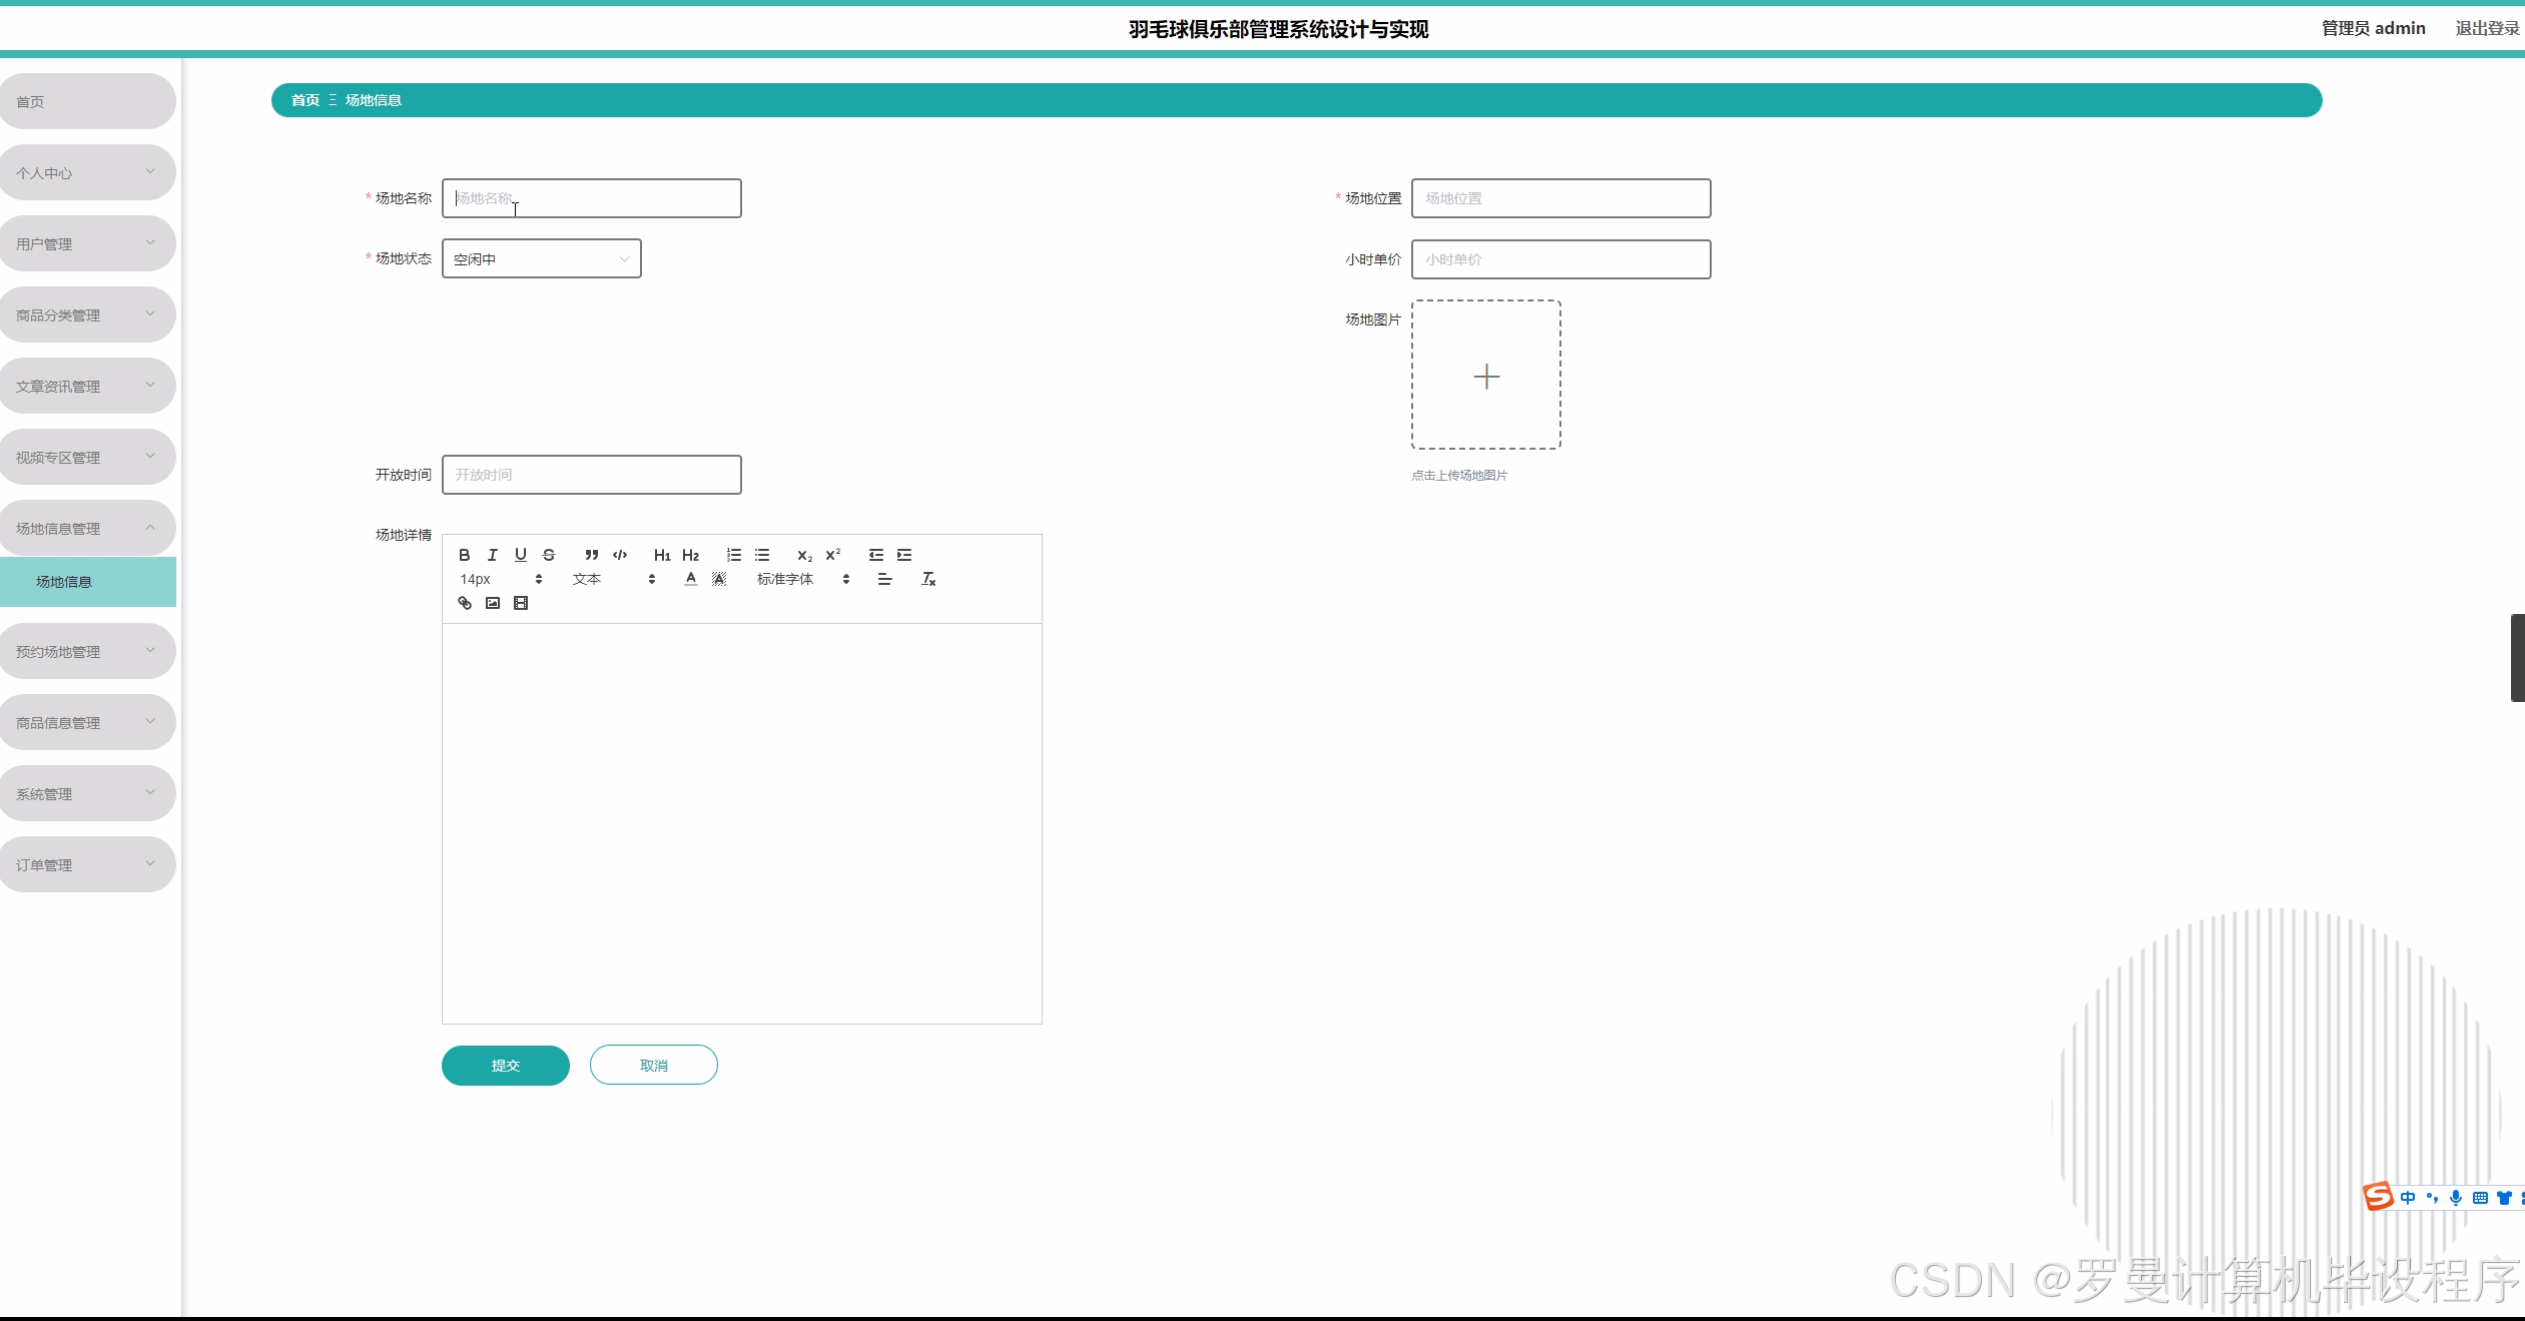Open the 标准字体 font family dropdown

(x=803, y=579)
